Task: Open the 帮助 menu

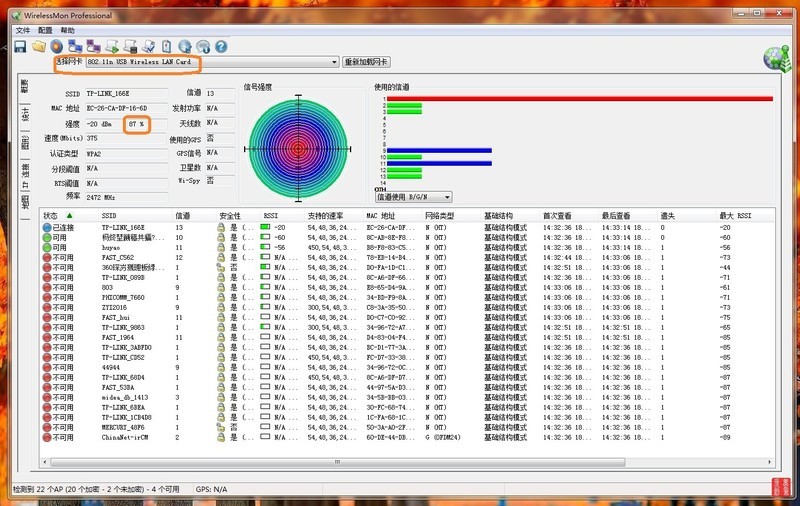Action: [x=68, y=31]
